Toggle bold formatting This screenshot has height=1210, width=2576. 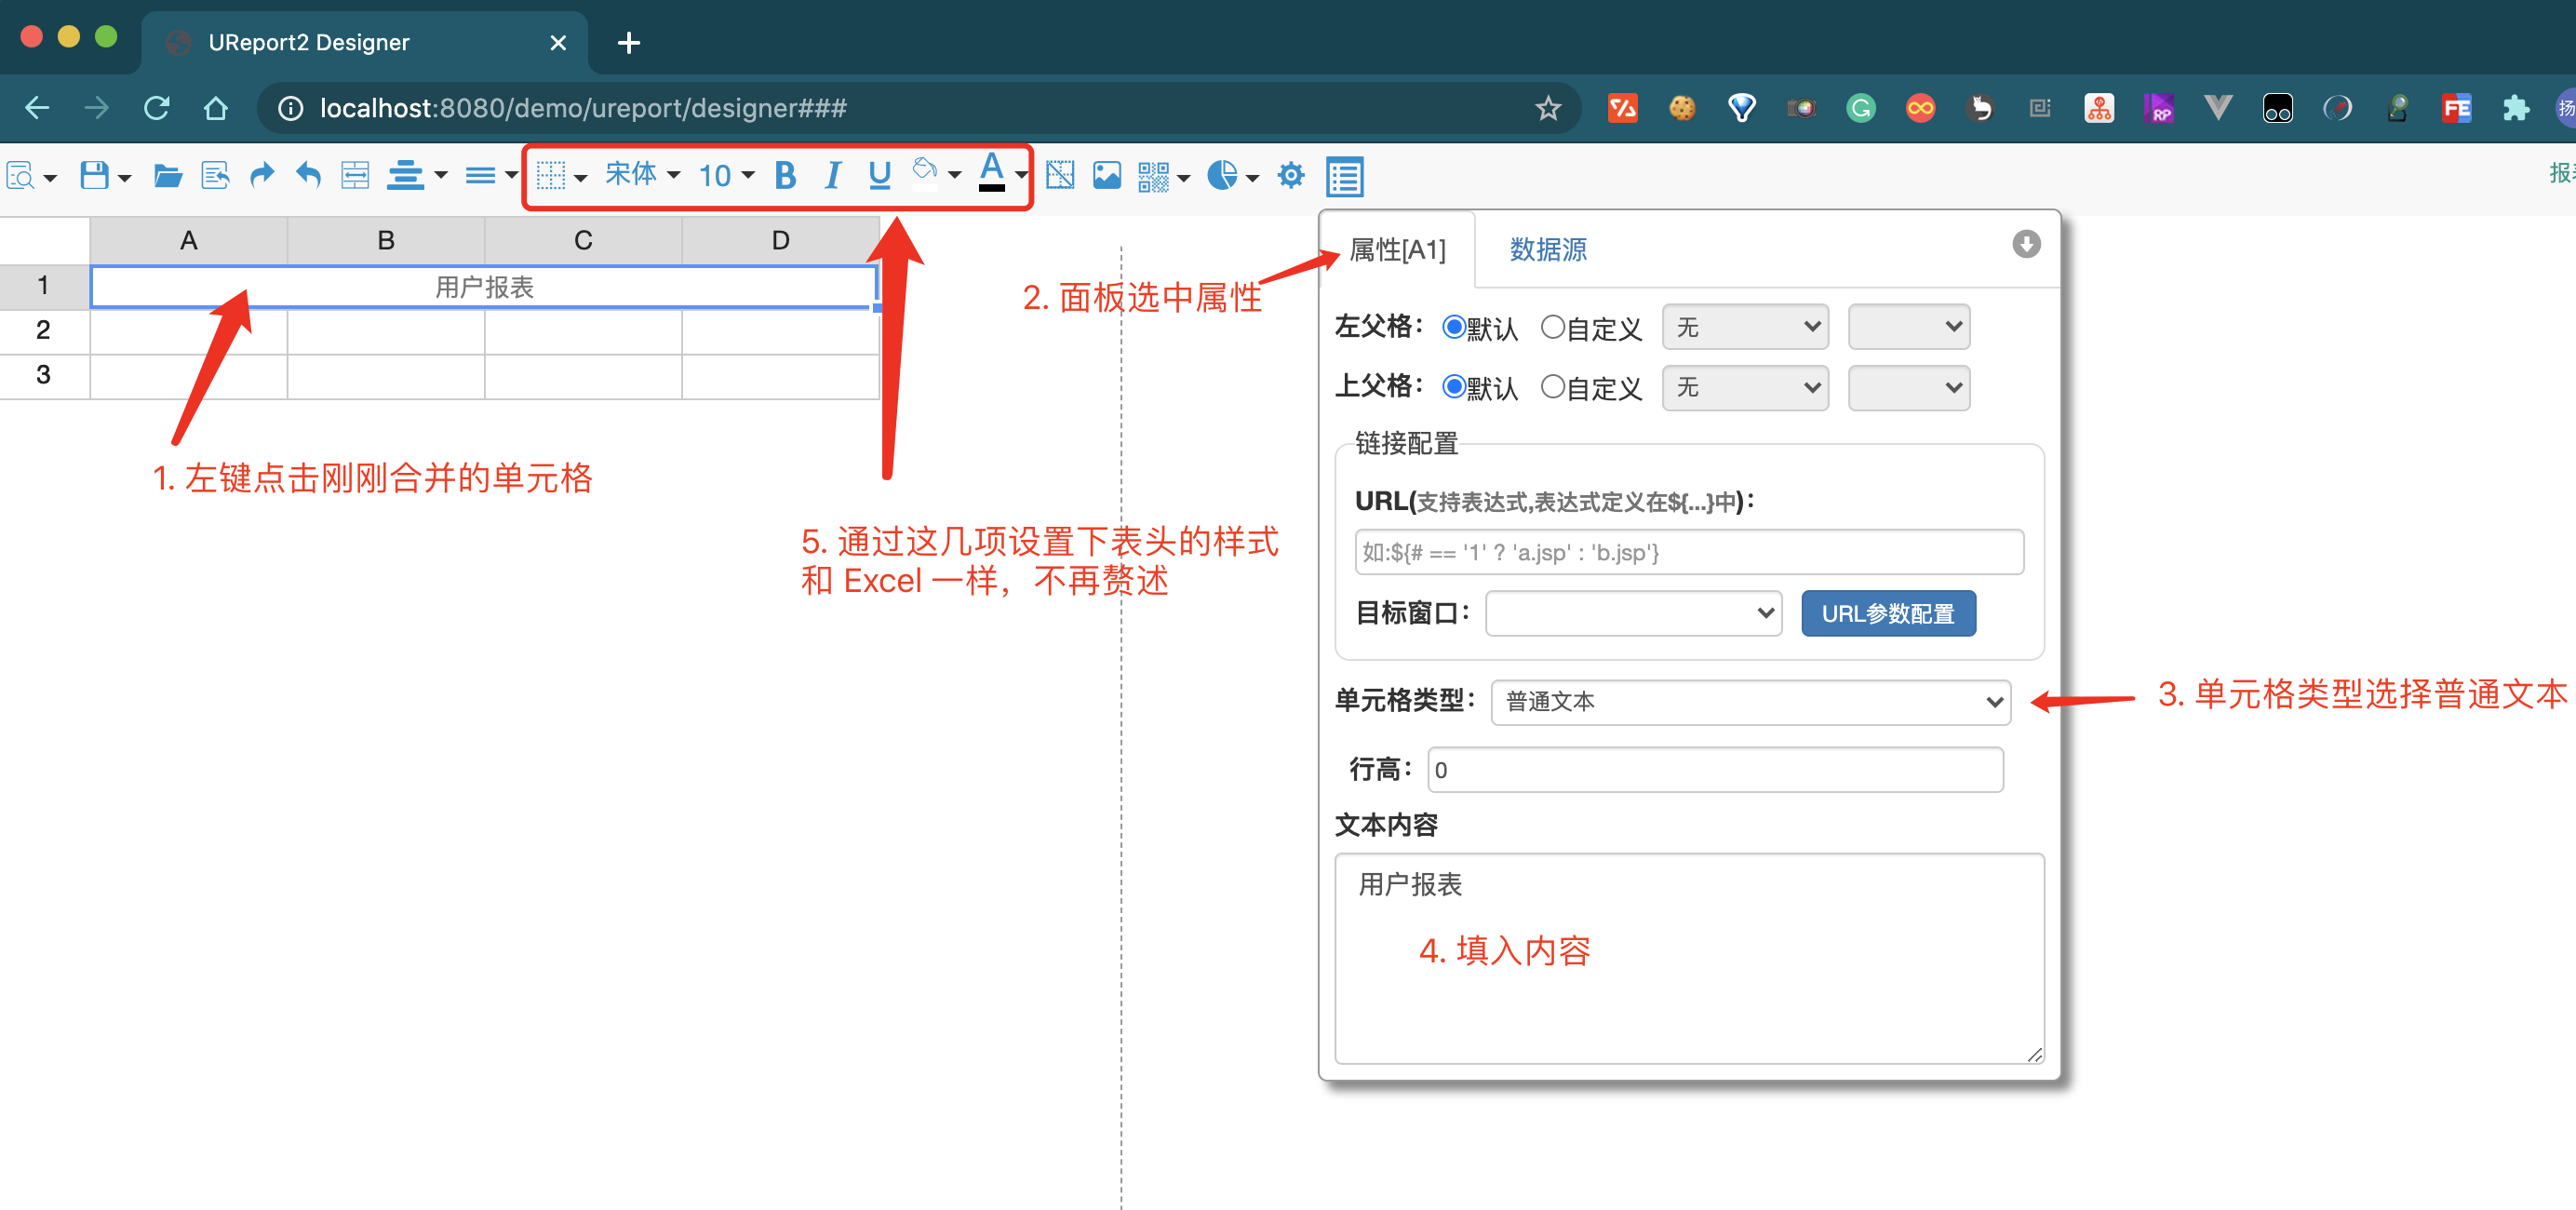785,176
